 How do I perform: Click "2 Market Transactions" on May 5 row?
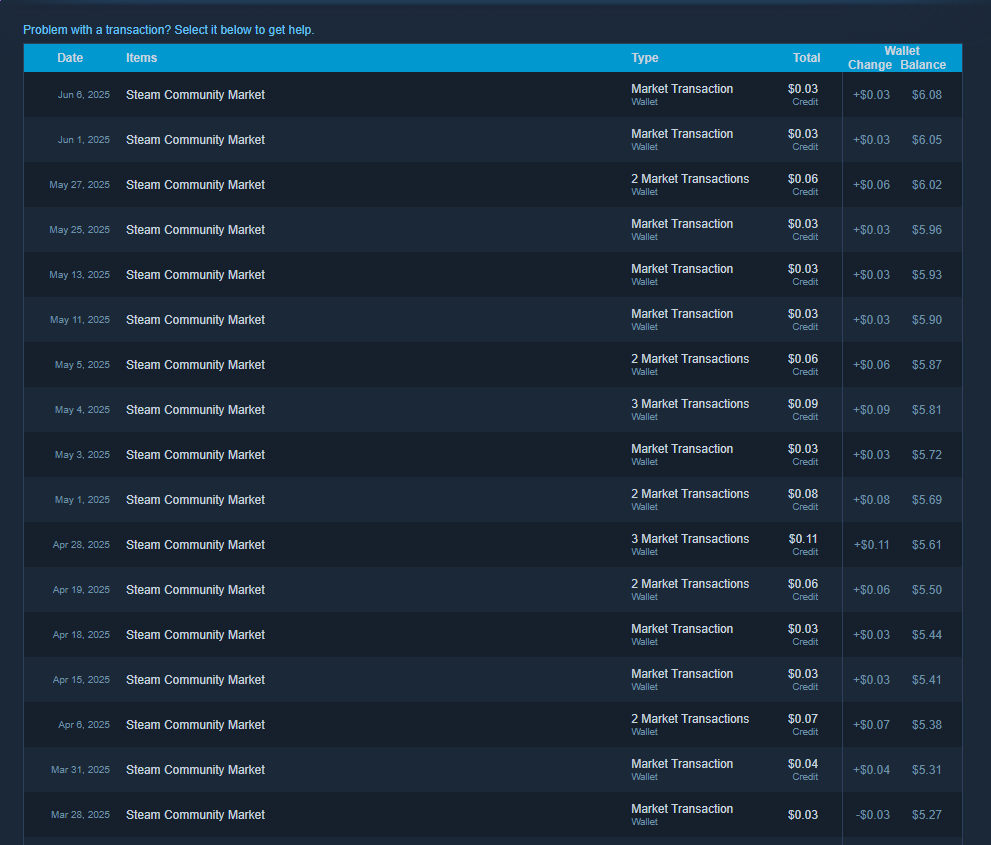[690, 359]
